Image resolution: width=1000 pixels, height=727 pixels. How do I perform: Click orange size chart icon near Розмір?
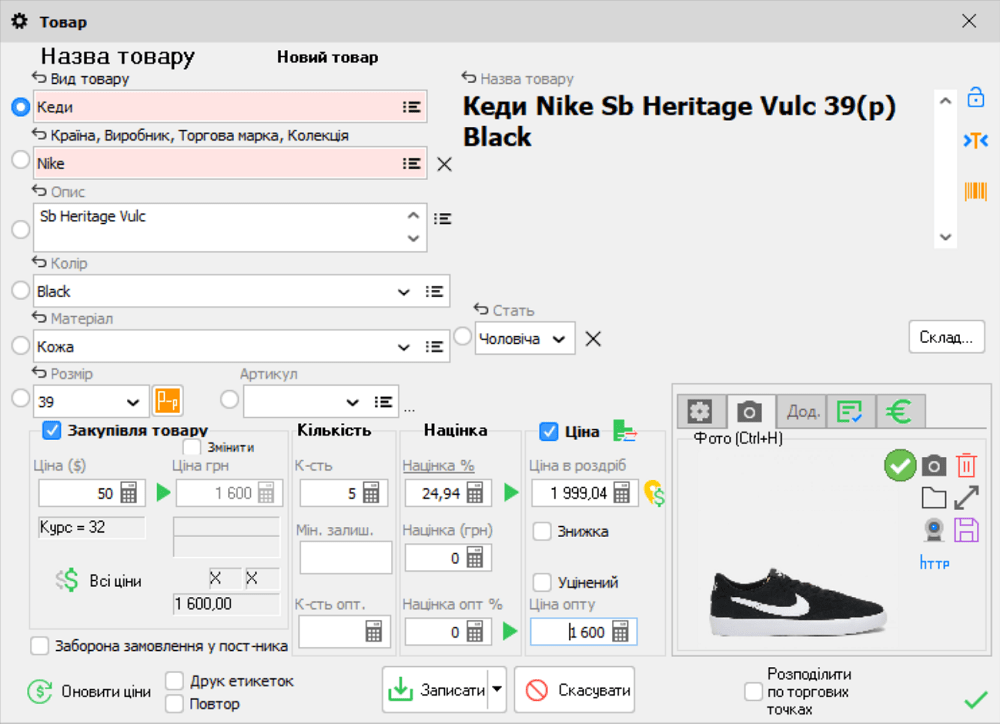click(x=166, y=401)
